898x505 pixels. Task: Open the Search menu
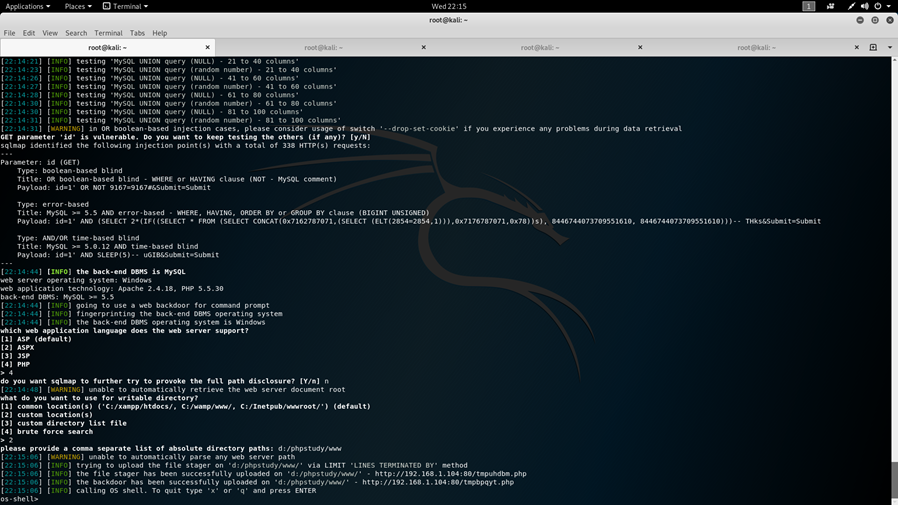[76, 33]
